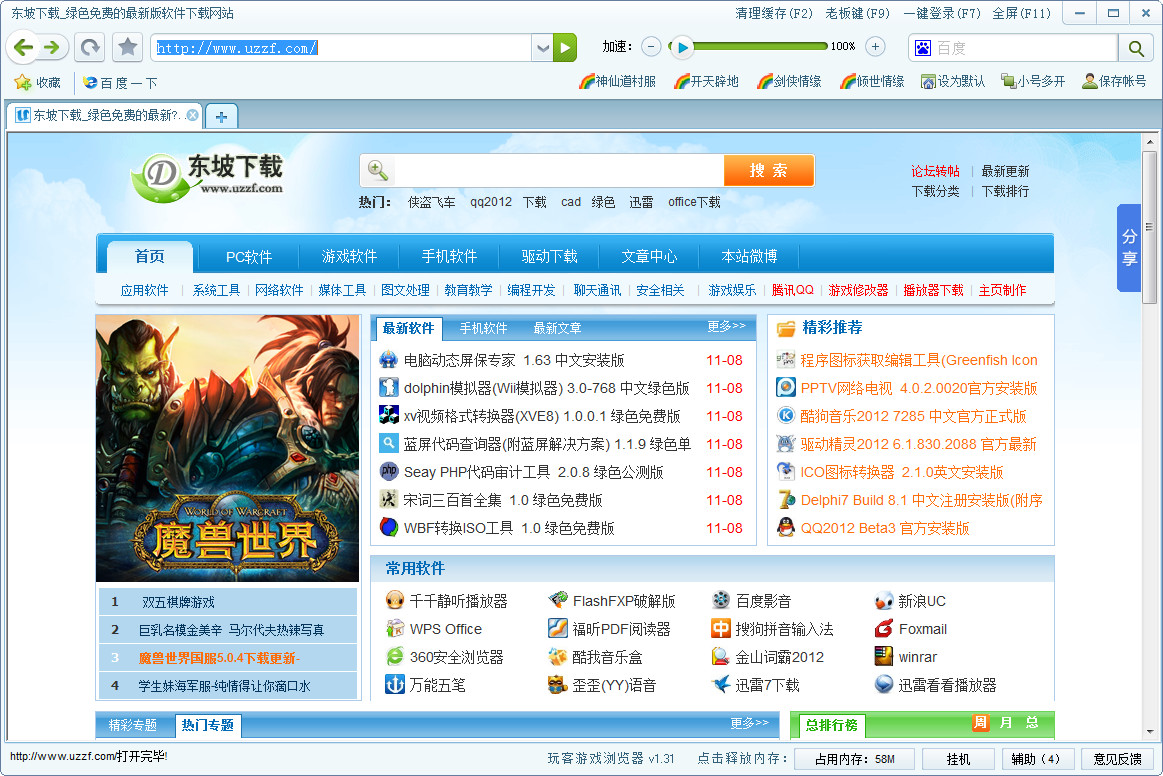Switch to the 最新文章 list tab
1163x776 pixels.
click(x=557, y=328)
